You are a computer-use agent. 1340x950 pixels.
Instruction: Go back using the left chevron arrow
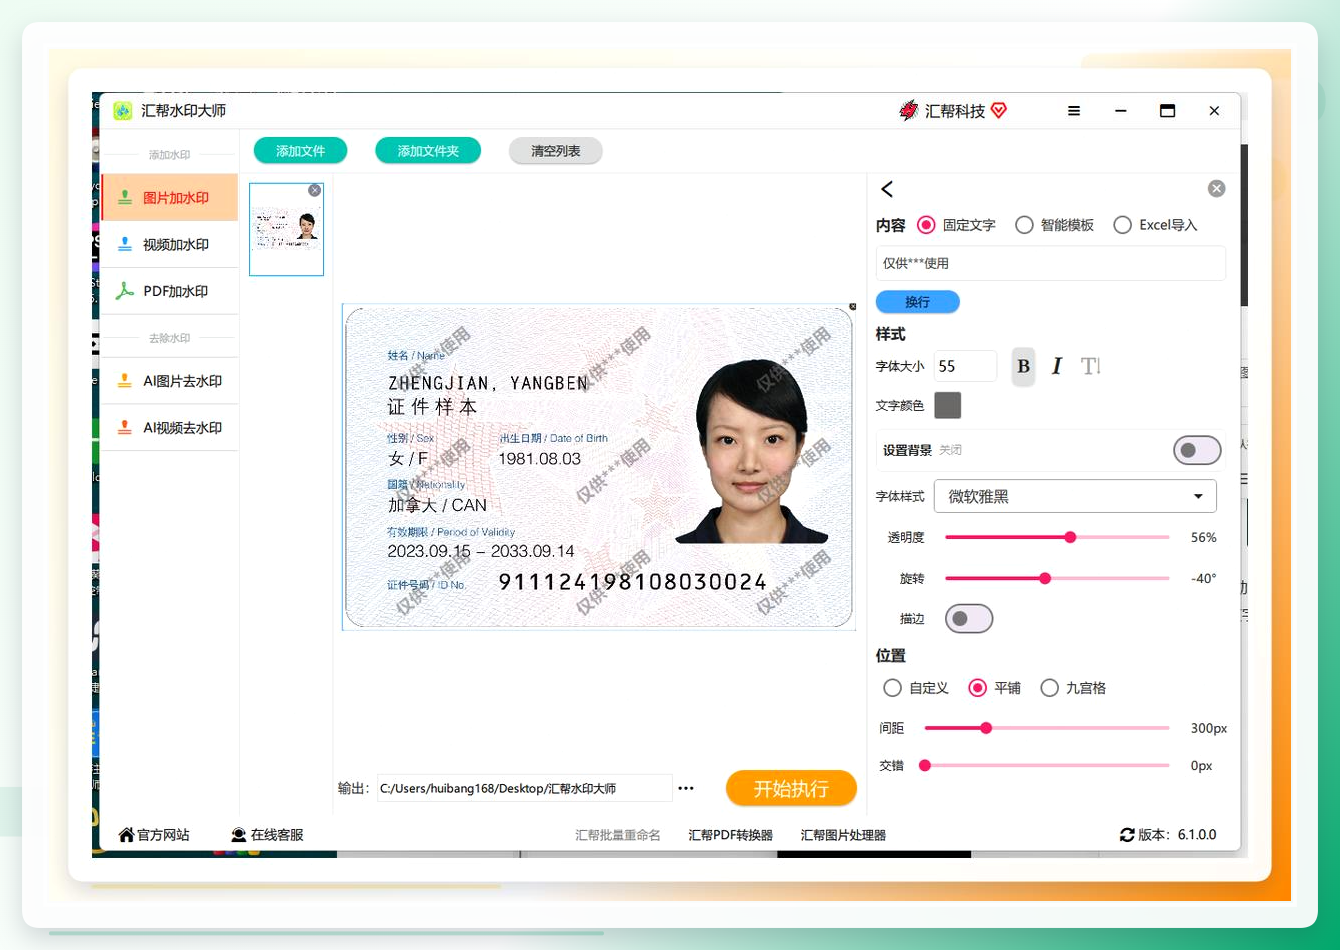coord(887,189)
